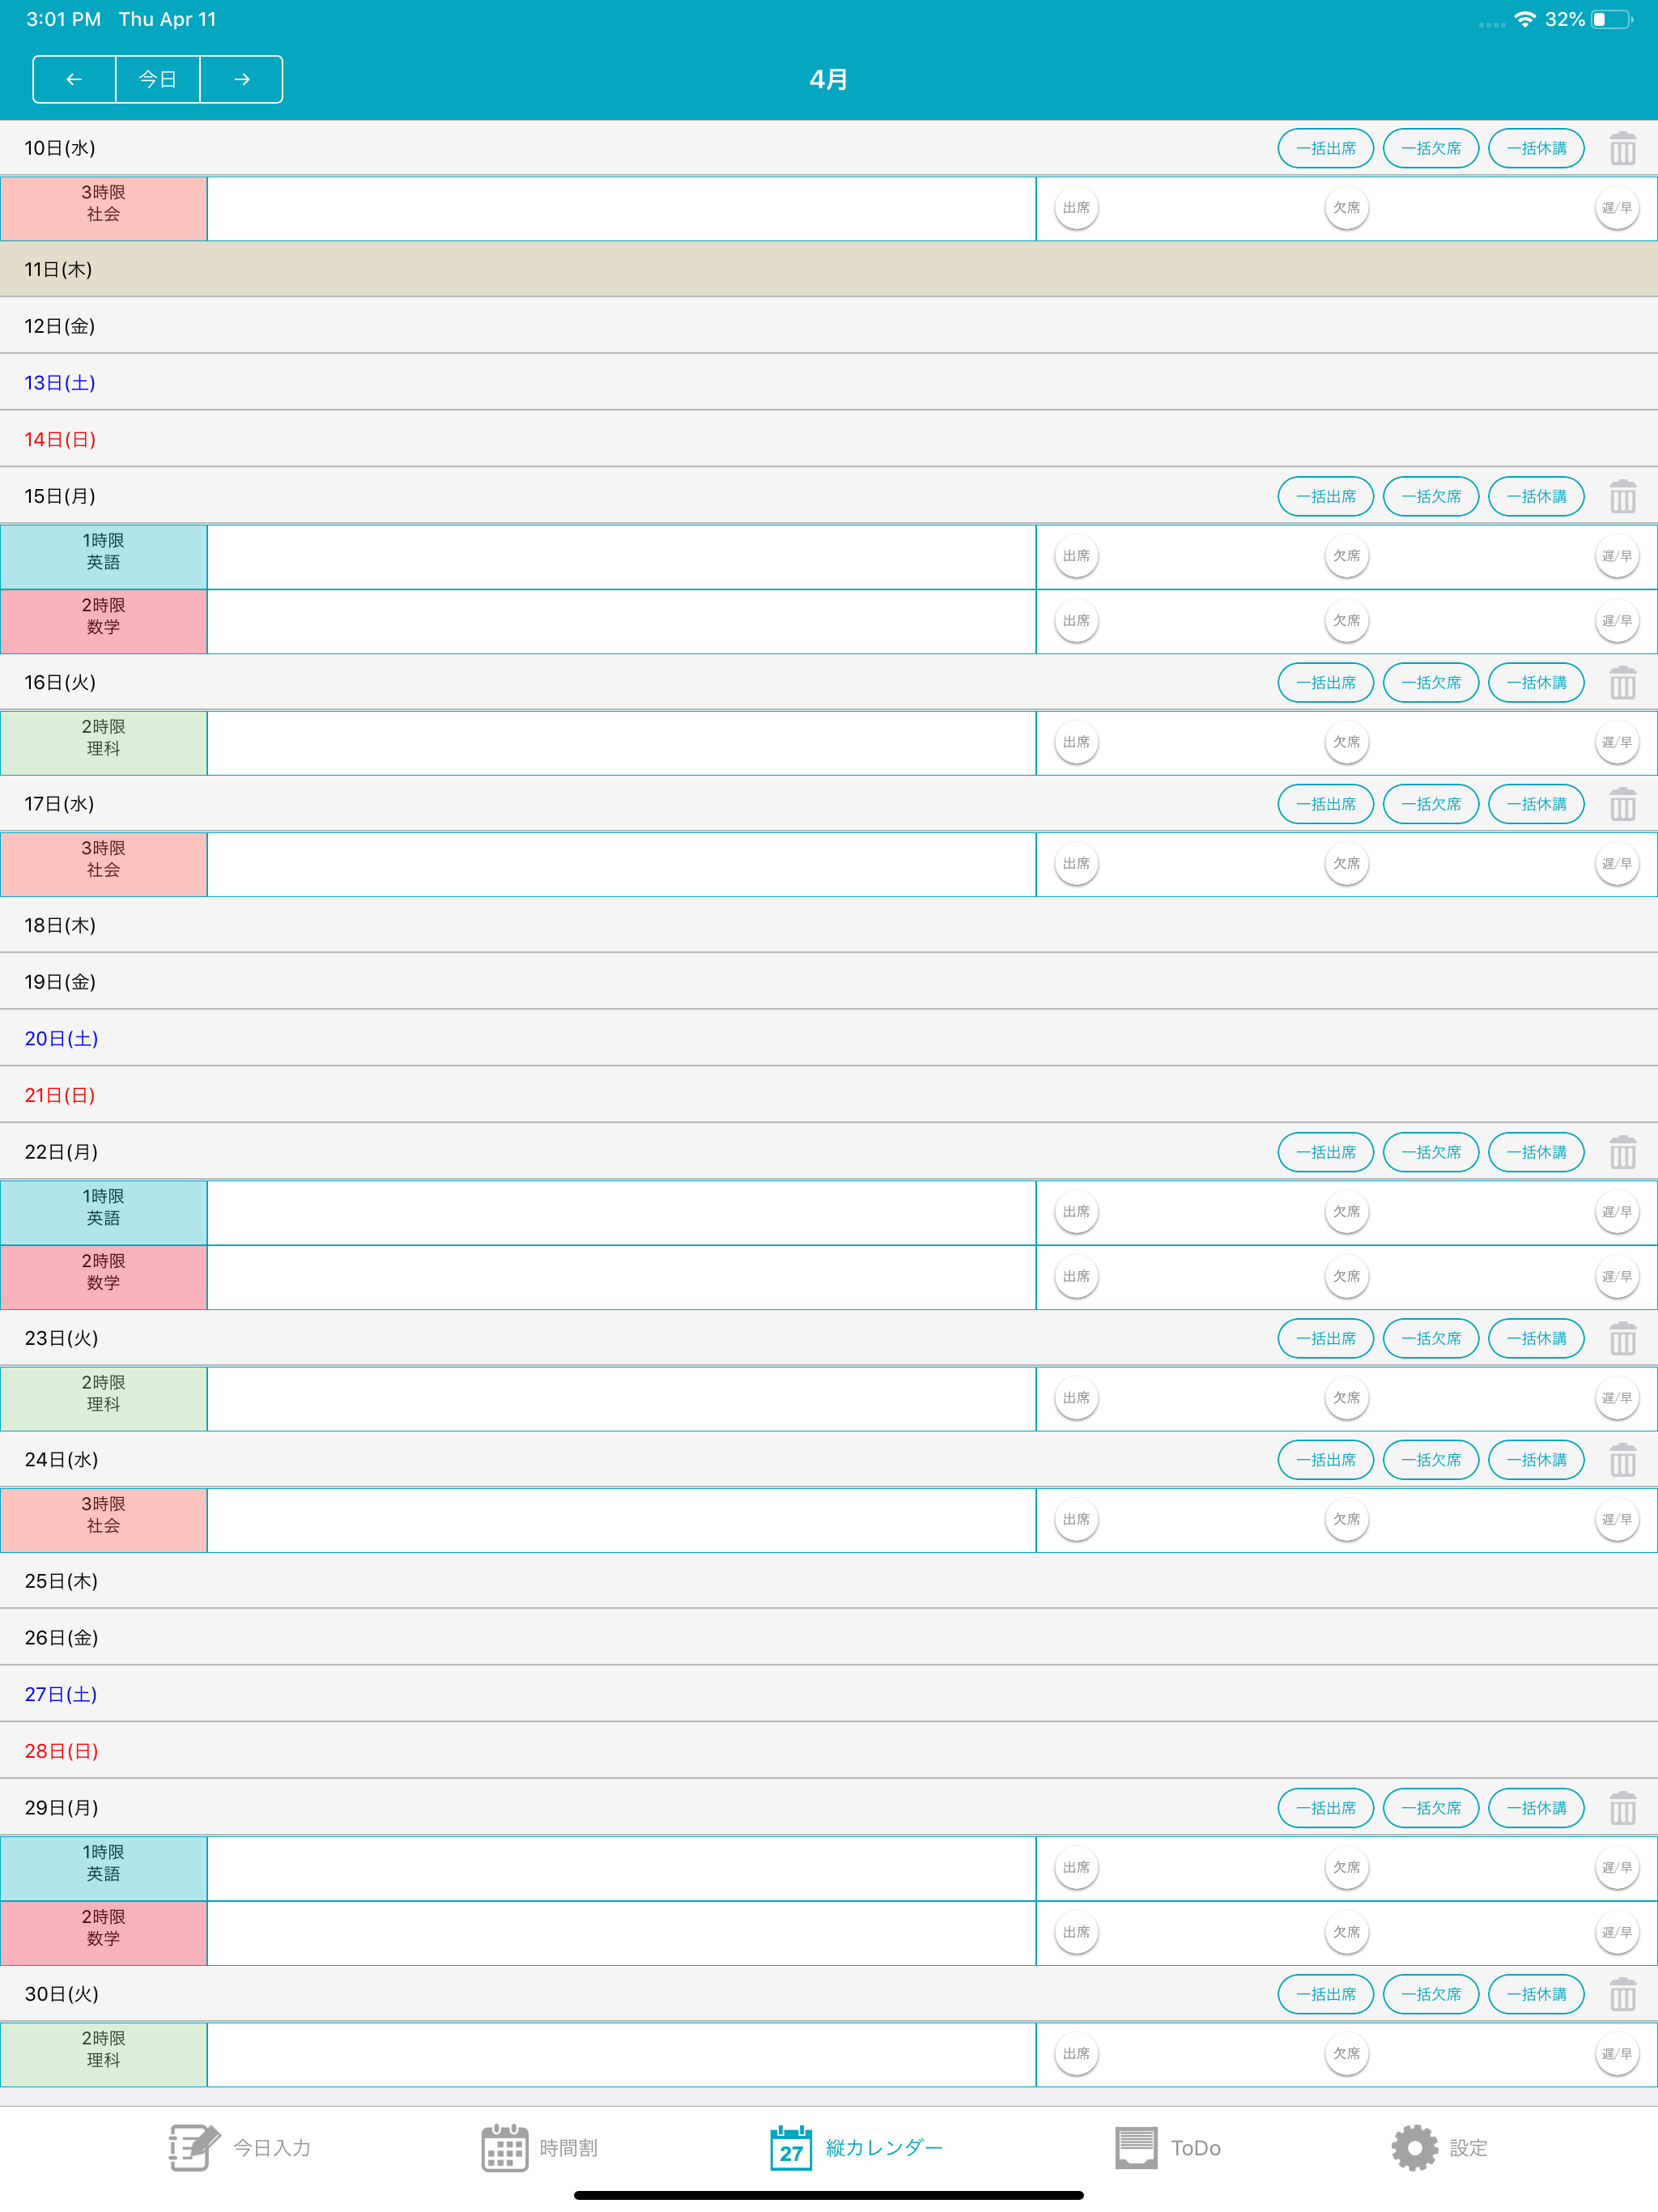
Task: Tap 一括休講 for 24日(水)
Action: tap(1537, 1461)
